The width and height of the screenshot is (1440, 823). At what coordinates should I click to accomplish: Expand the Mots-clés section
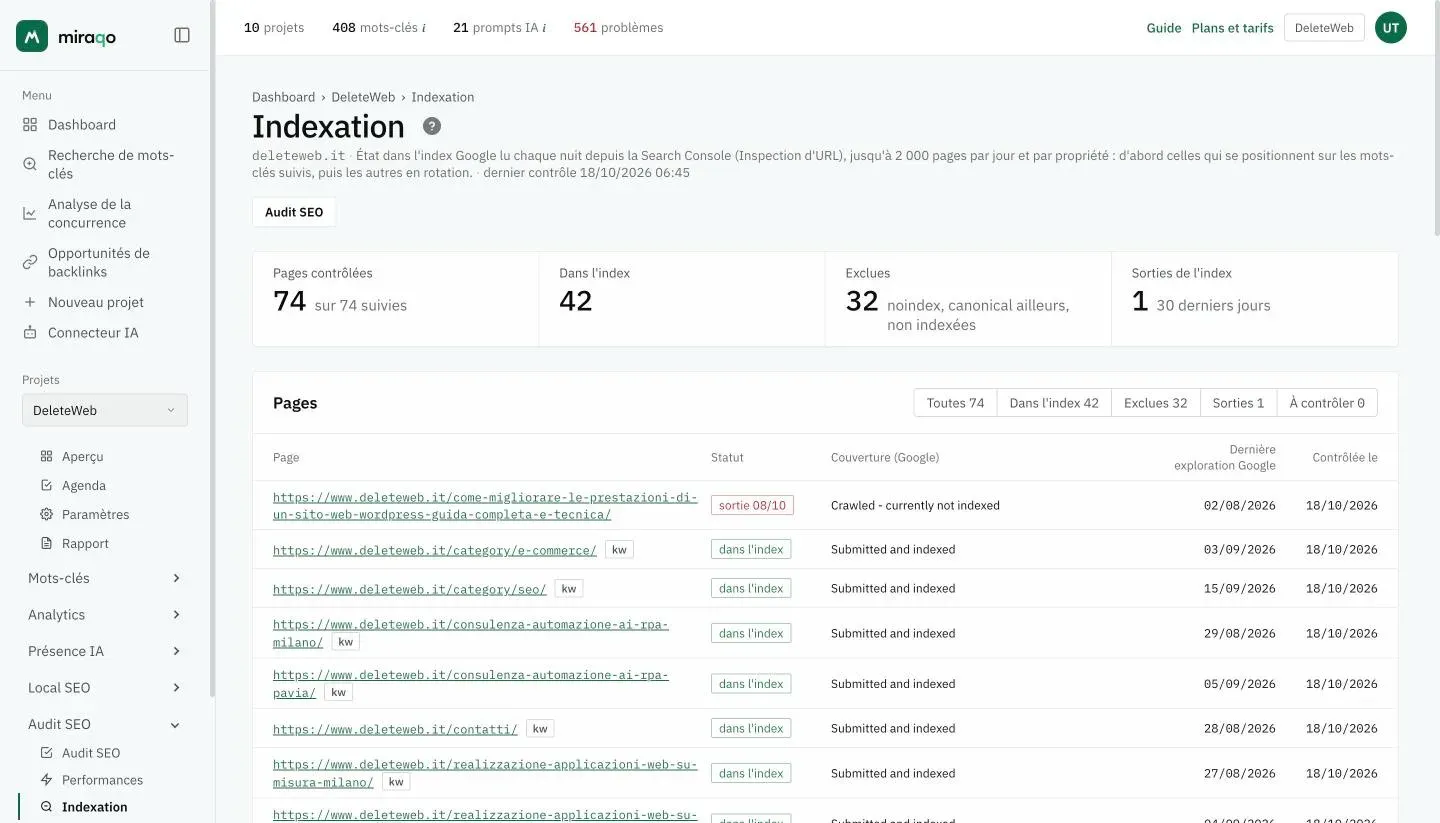pyautogui.click(x=105, y=578)
